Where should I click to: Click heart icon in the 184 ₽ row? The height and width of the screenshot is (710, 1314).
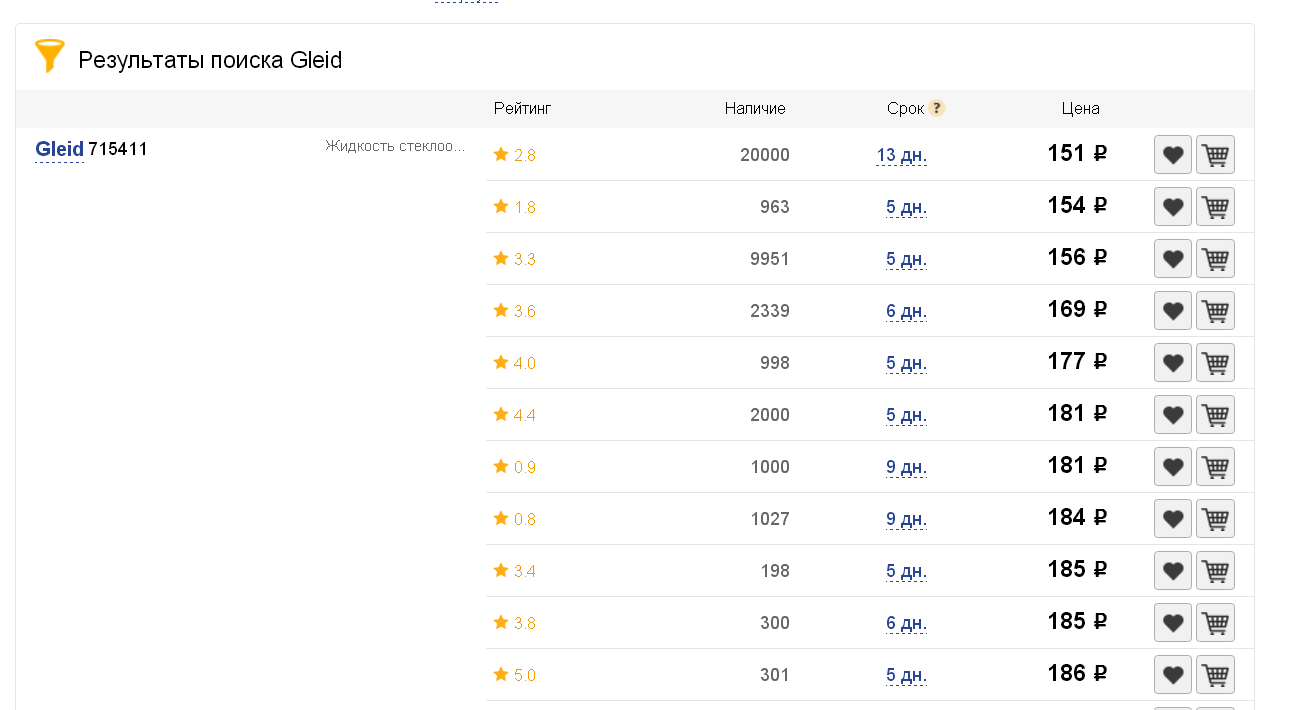1173,519
